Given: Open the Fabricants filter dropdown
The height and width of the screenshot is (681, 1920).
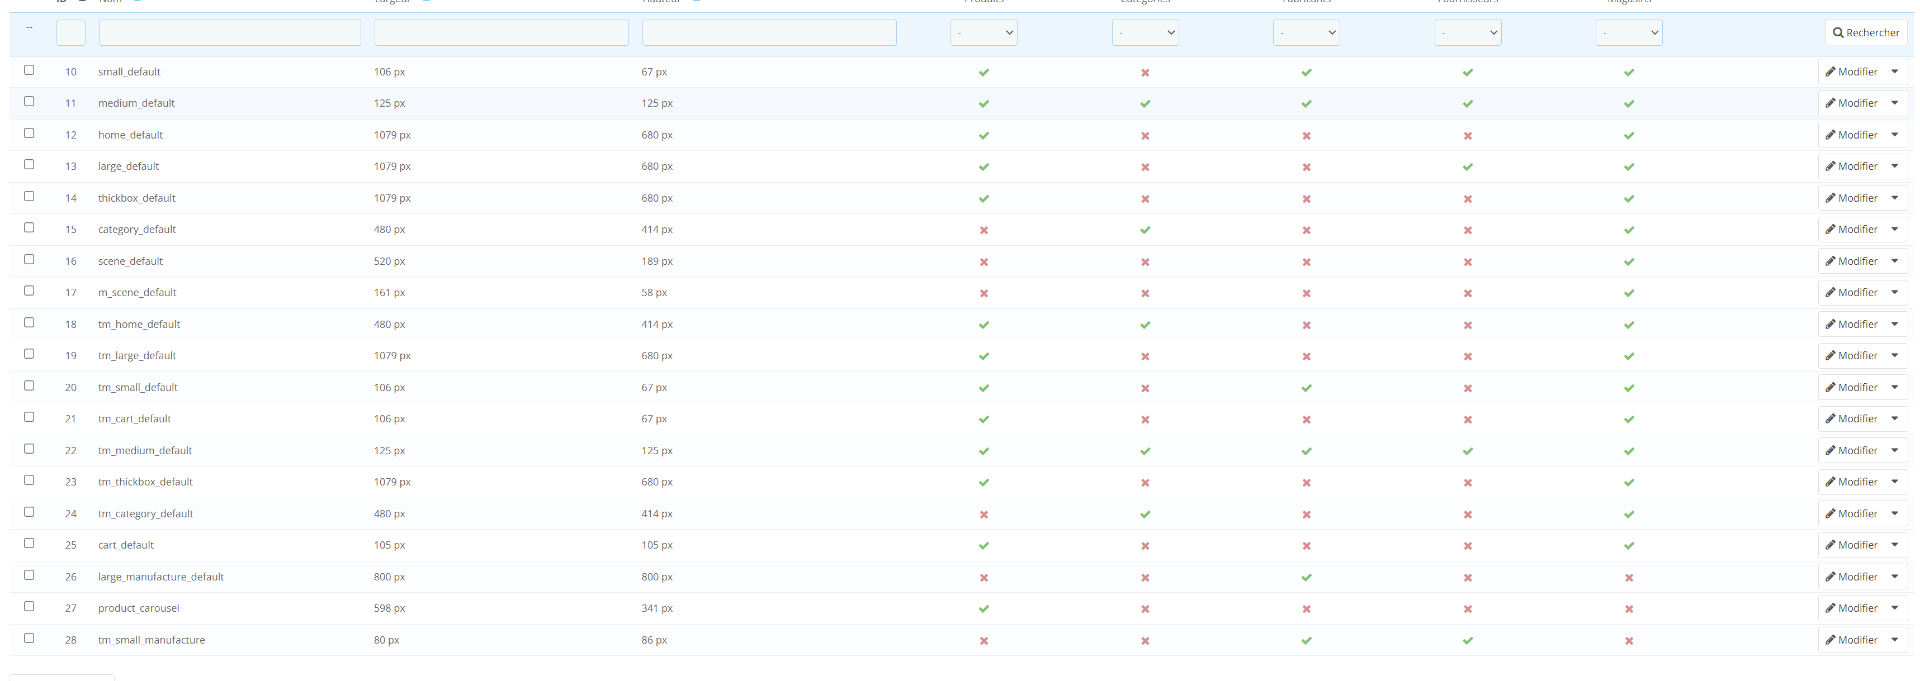Looking at the screenshot, I should coord(1306,33).
